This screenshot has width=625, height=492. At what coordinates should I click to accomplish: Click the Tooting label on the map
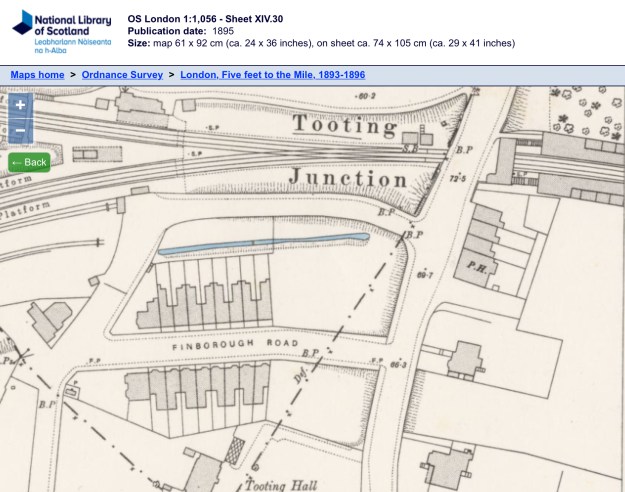[344, 125]
